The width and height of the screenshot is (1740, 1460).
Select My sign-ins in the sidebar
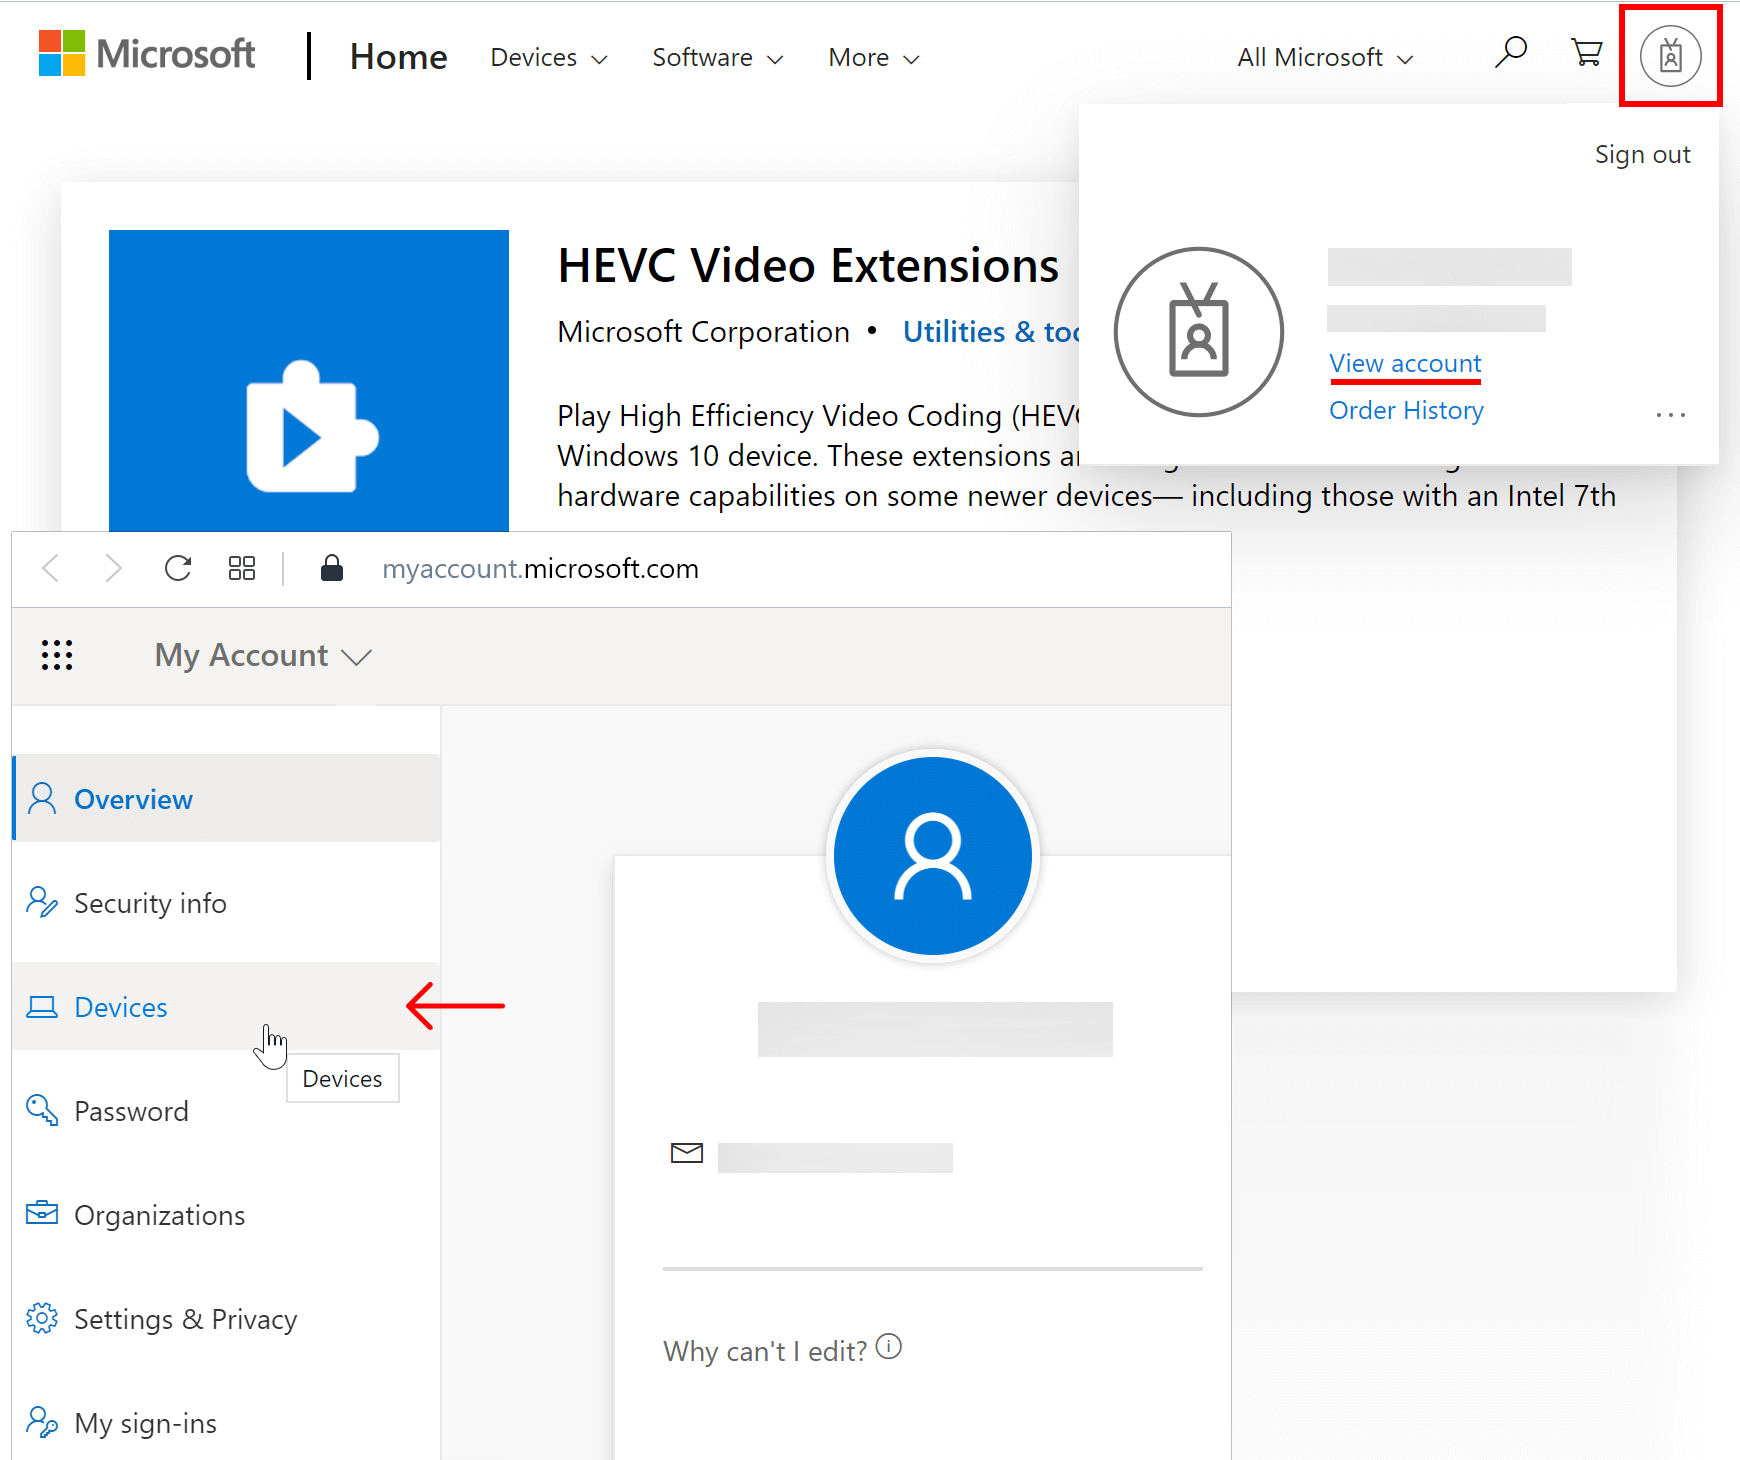(x=227, y=1422)
